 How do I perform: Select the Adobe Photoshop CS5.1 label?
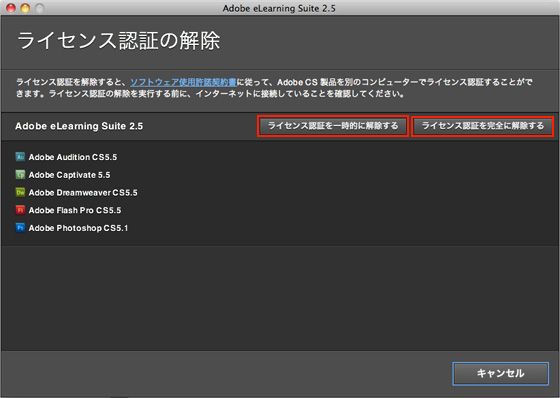point(78,228)
